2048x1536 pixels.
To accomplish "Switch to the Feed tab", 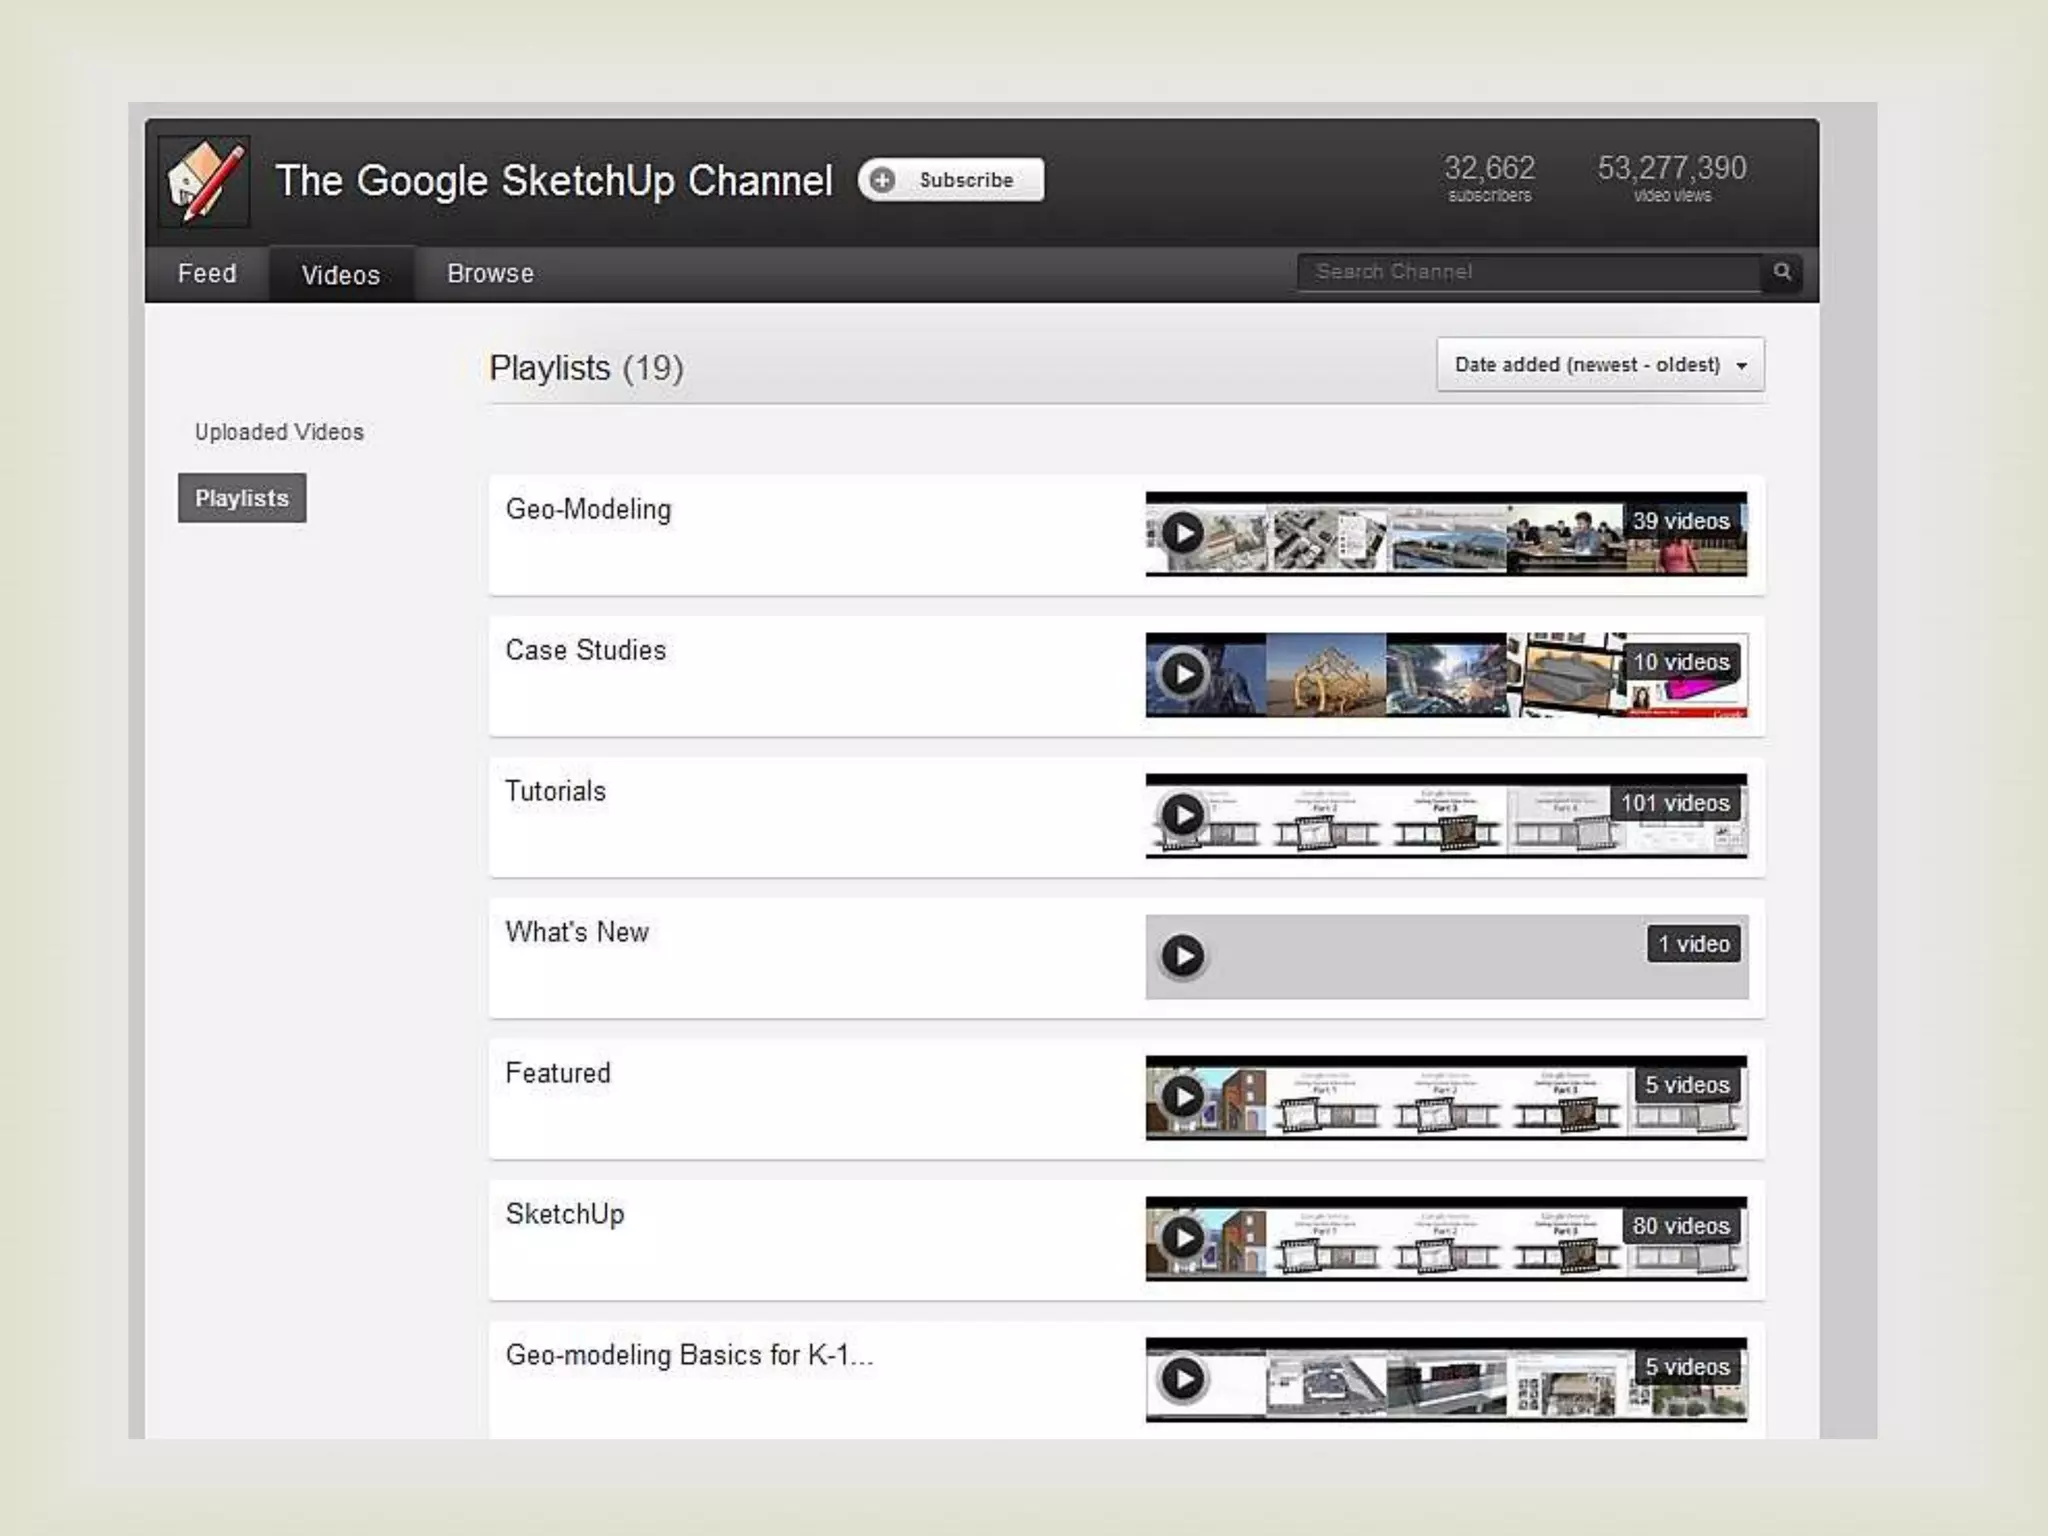I will click(207, 274).
